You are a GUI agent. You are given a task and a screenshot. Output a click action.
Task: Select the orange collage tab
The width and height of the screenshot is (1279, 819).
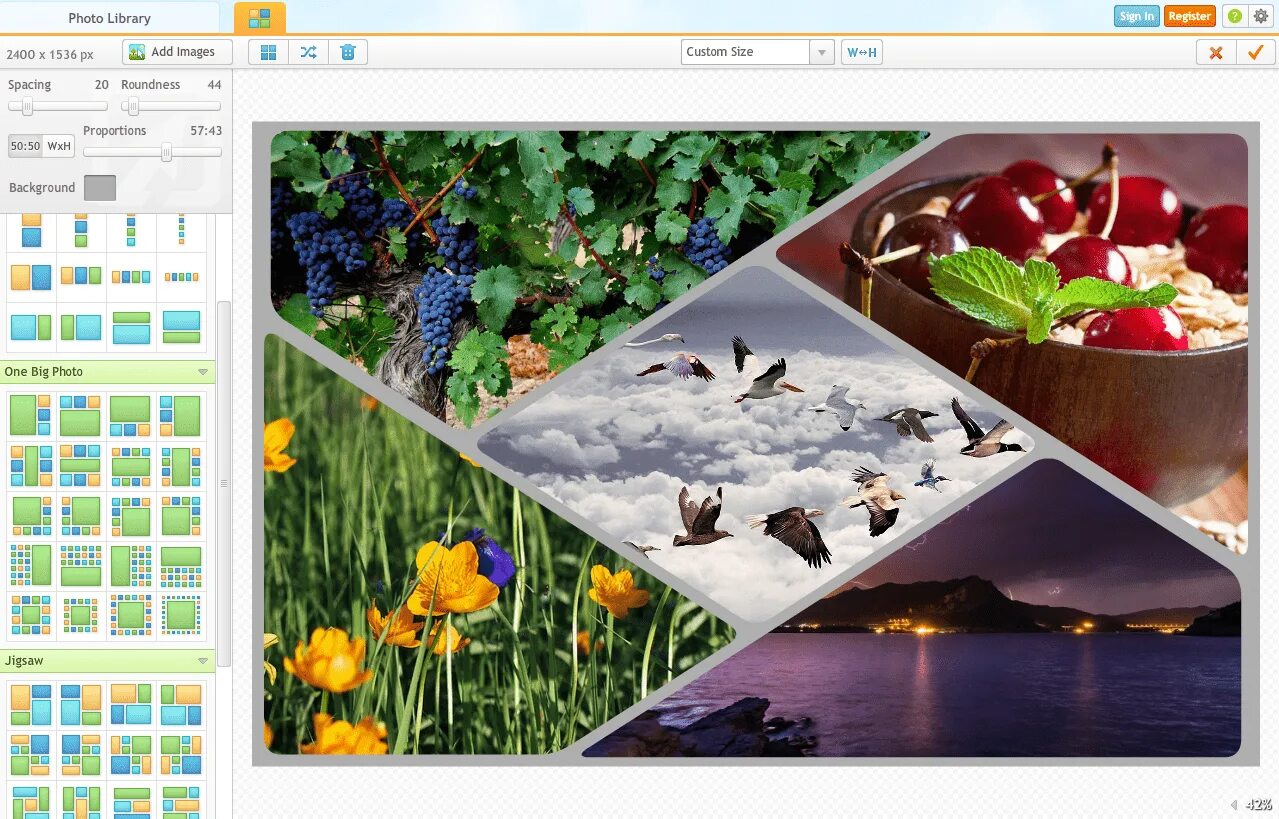(260, 18)
